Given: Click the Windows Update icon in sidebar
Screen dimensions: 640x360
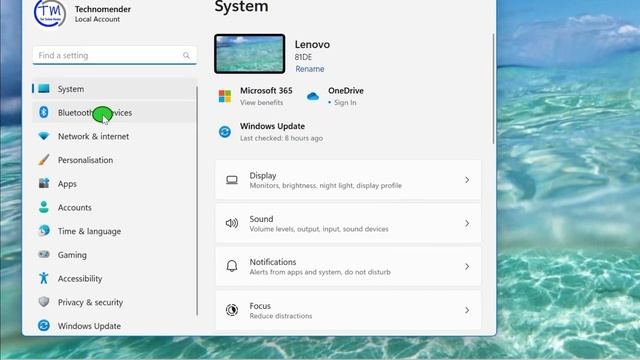Looking at the screenshot, I should (44, 325).
